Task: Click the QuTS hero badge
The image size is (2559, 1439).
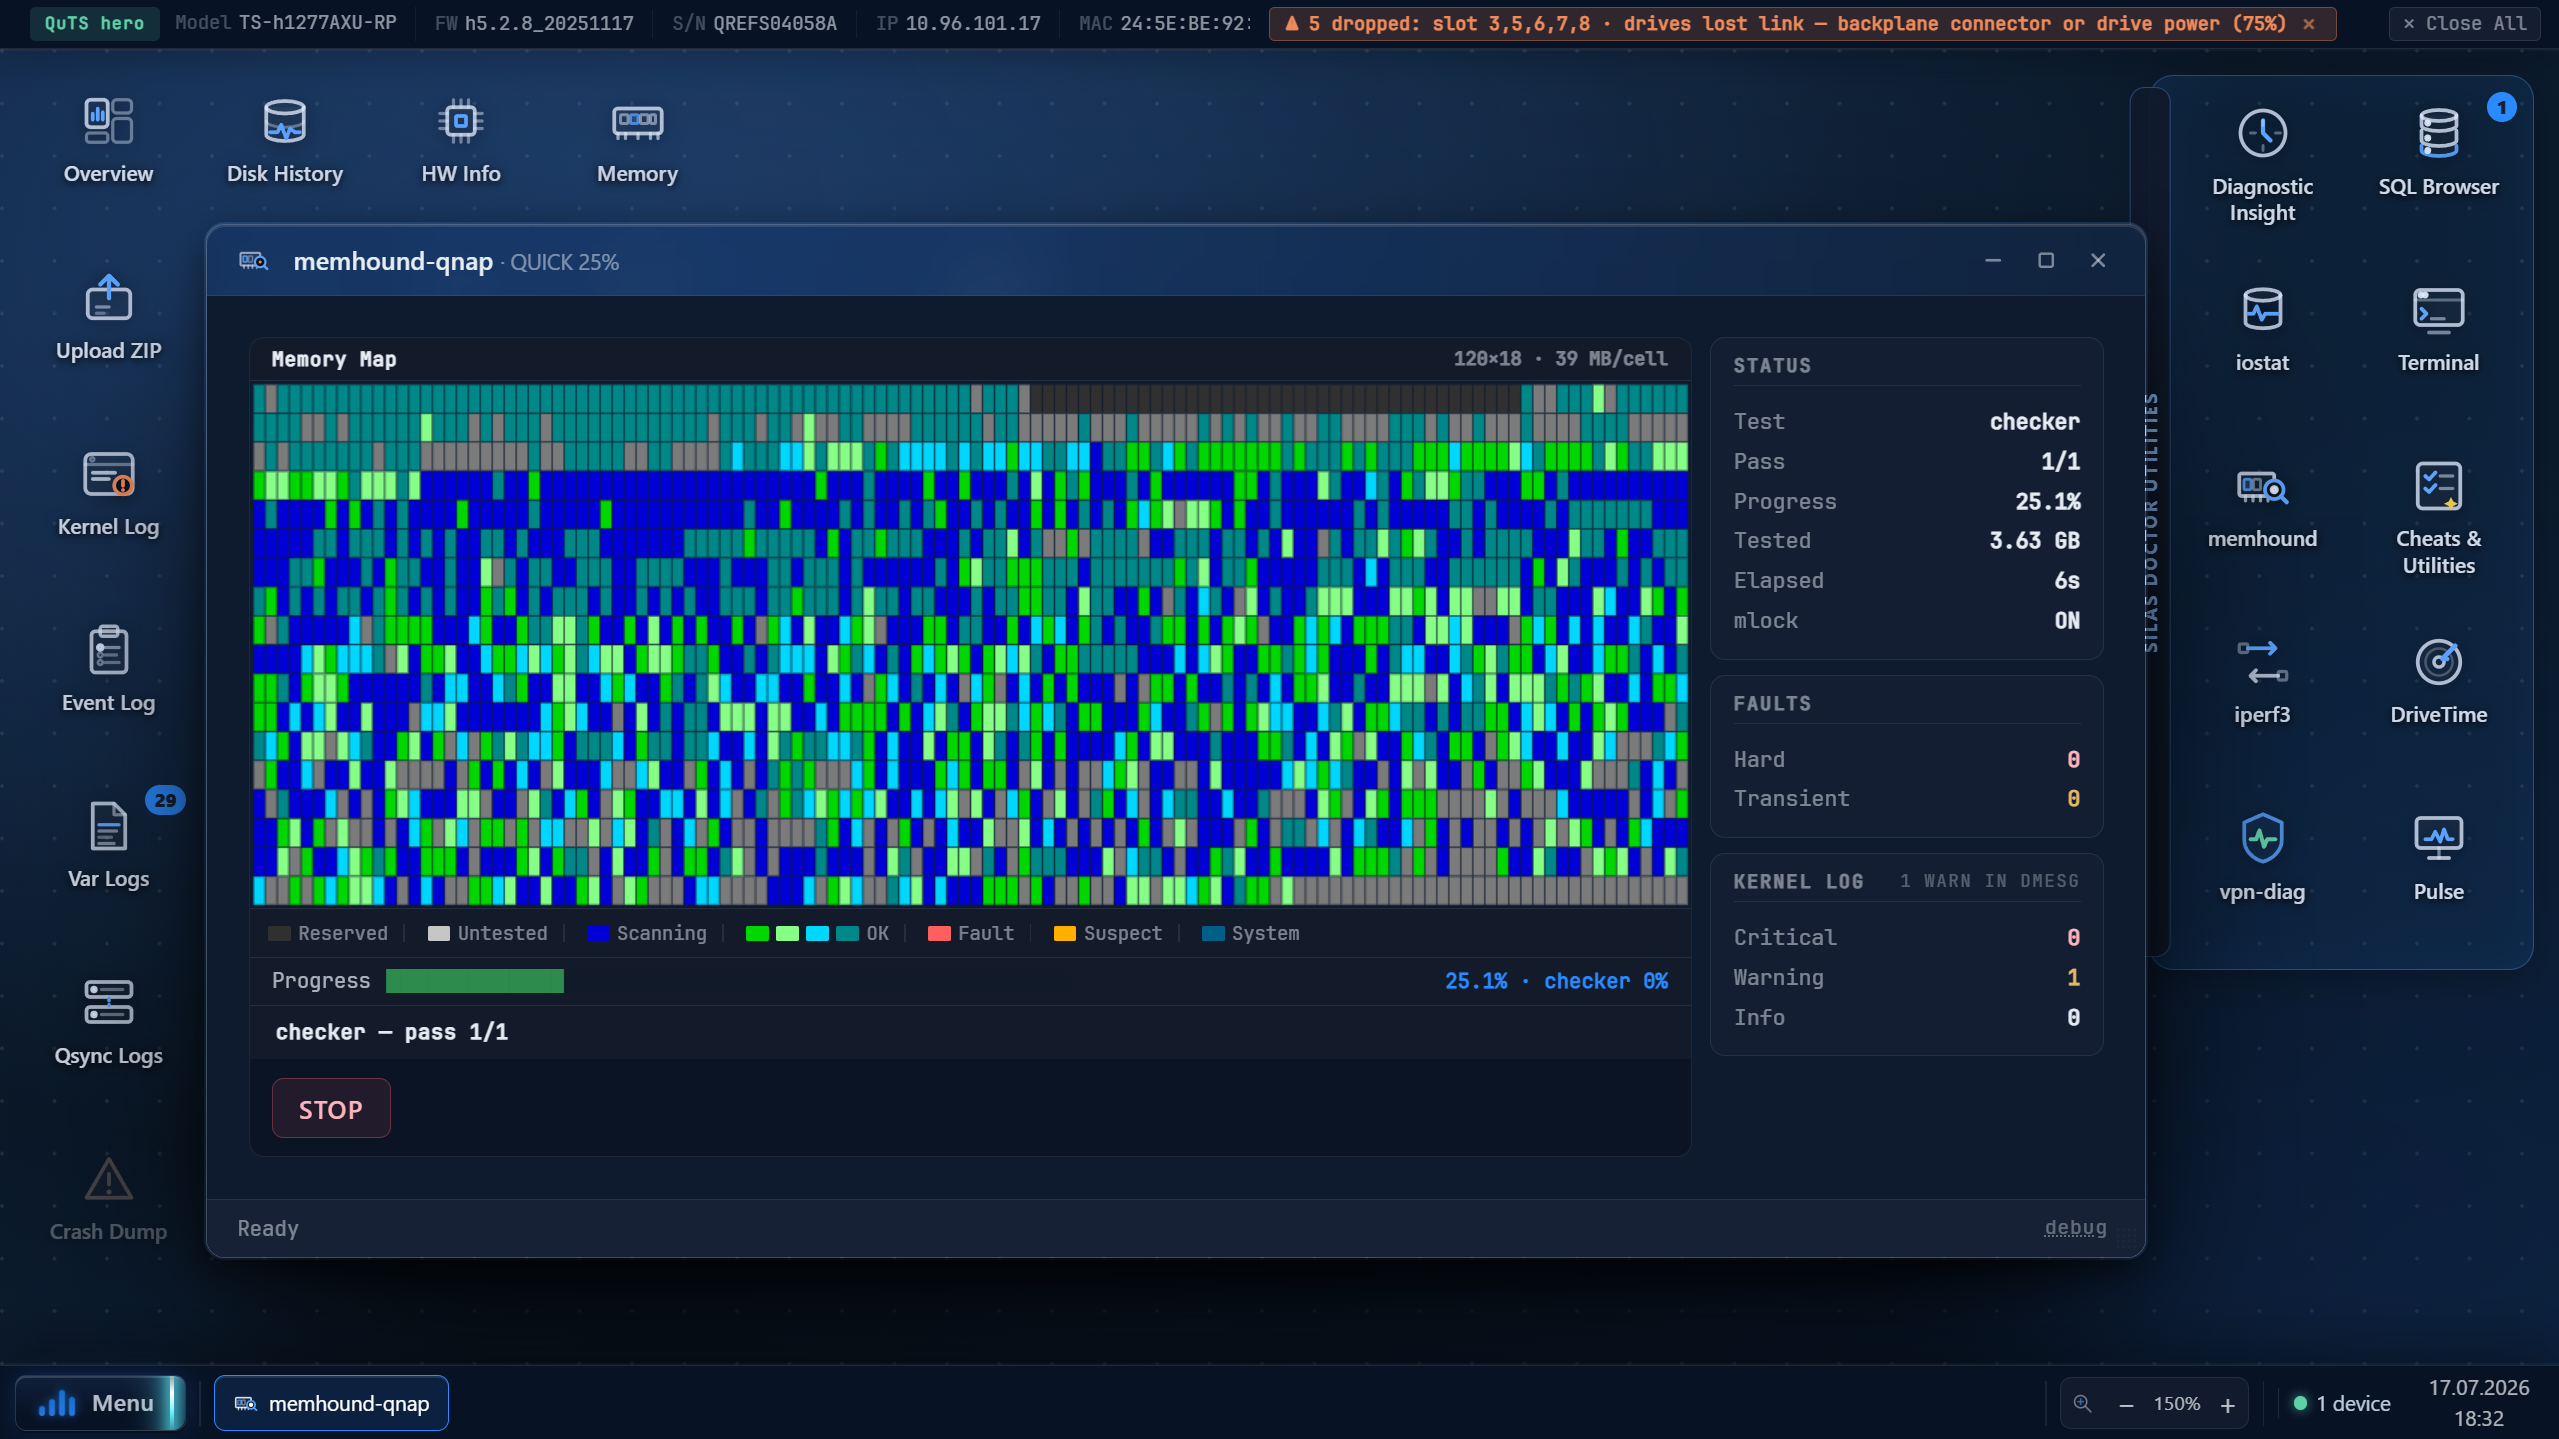Action: [x=94, y=23]
